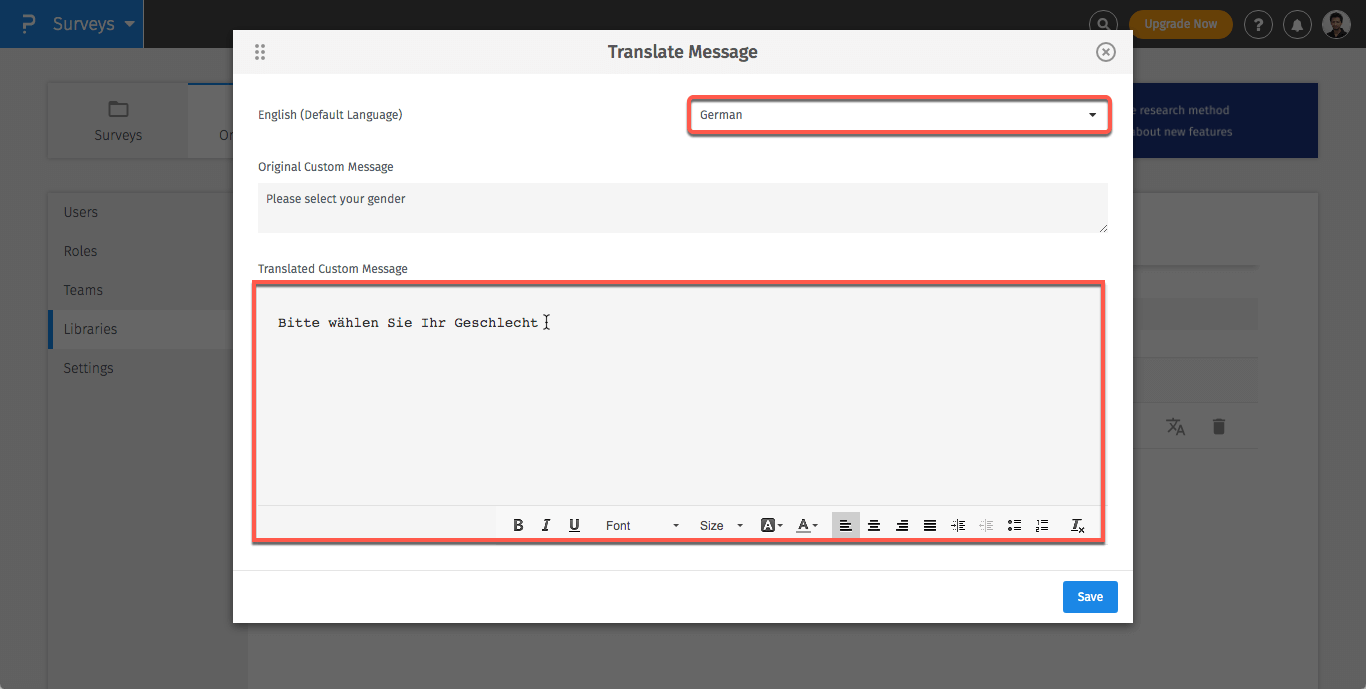The image size is (1366, 689).
Task: Justify the translated text
Action: coord(930,525)
